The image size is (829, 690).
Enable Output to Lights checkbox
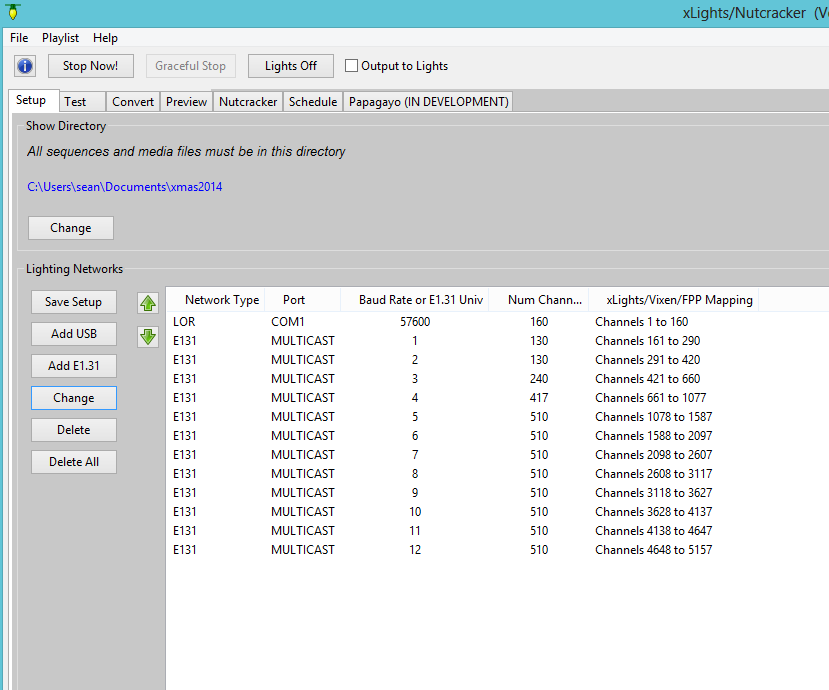coord(351,66)
